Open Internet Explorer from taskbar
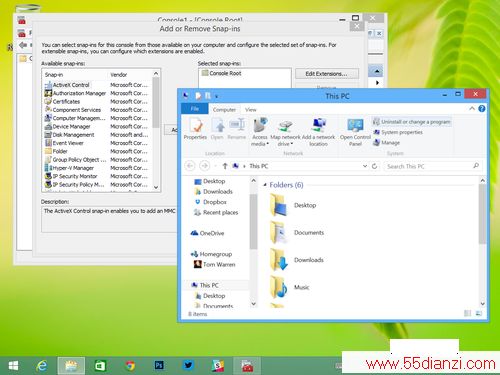The image size is (500, 375). tap(42, 366)
